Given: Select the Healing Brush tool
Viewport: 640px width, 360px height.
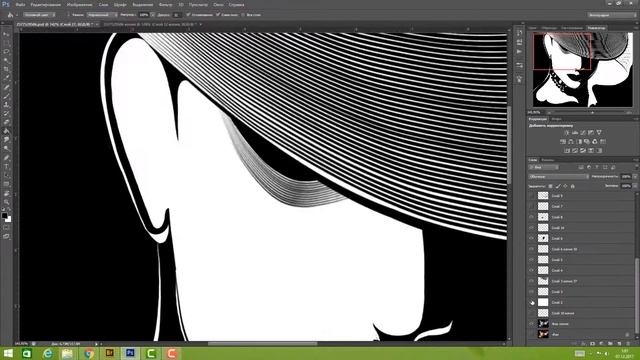Looking at the screenshot, I should point(6,87).
